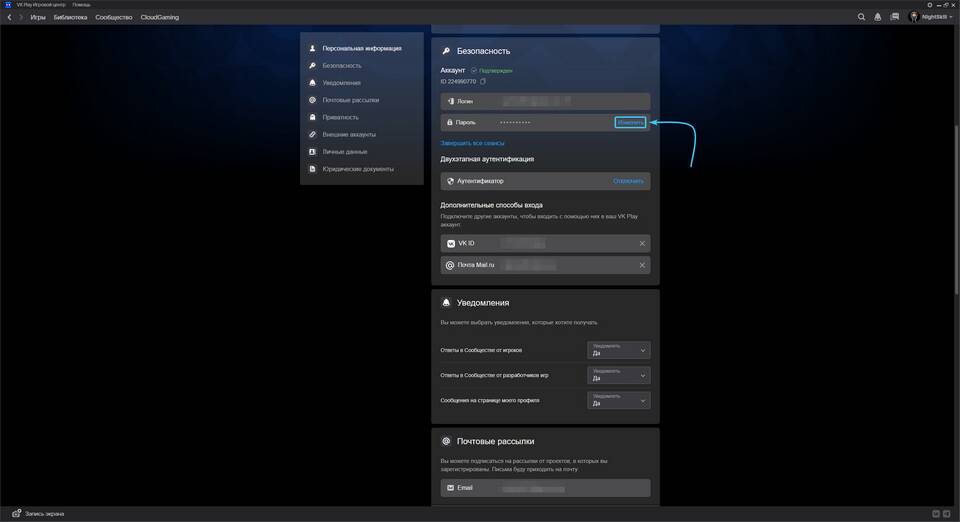The width and height of the screenshot is (960, 522).
Task: Copy the account ID with copy icon
Action: point(483,81)
